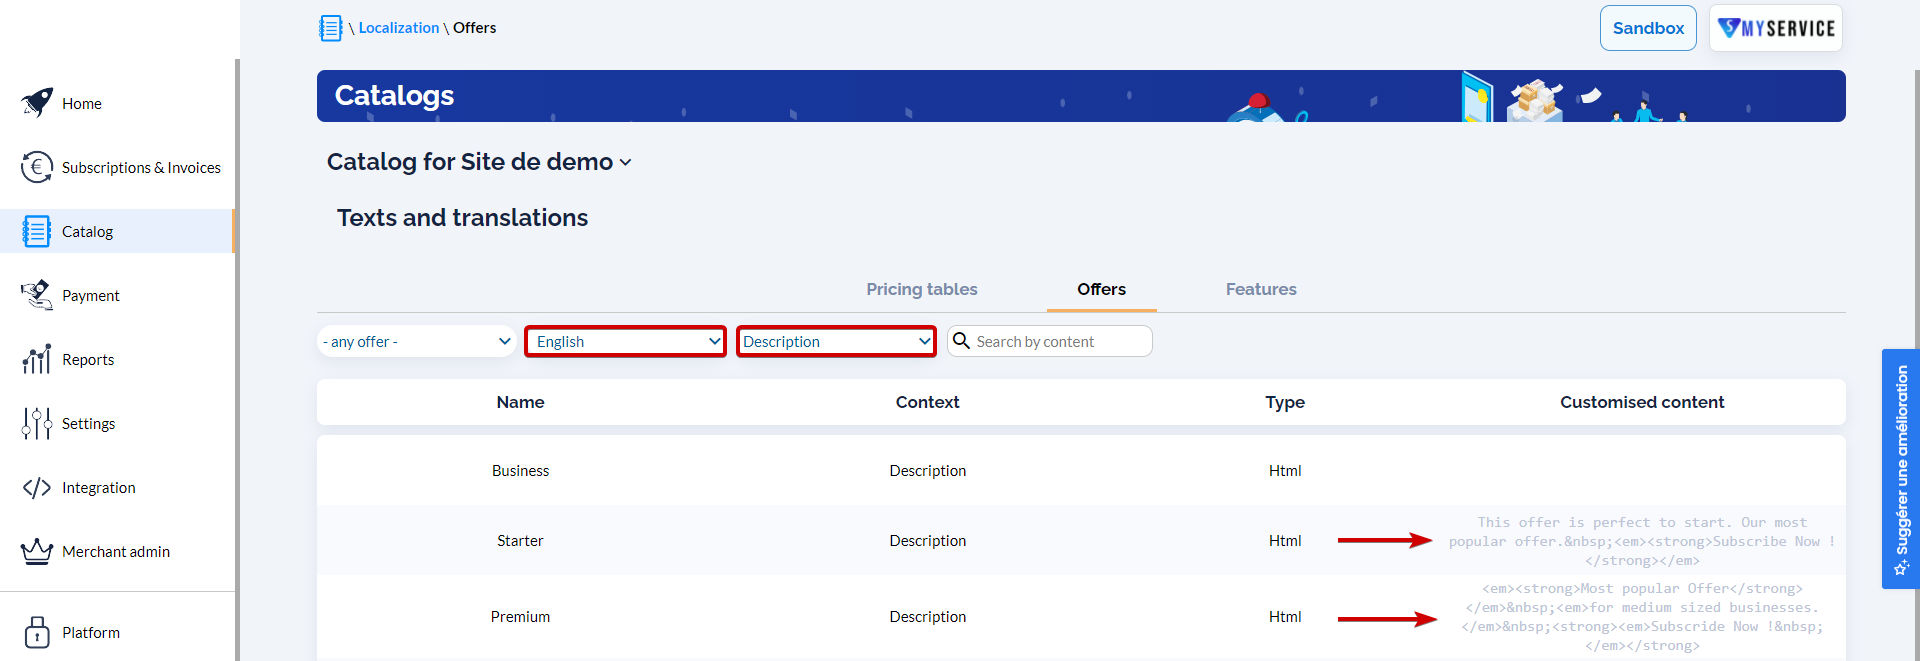Click the 'Suggérer une amélioration' side button

[1900, 469]
